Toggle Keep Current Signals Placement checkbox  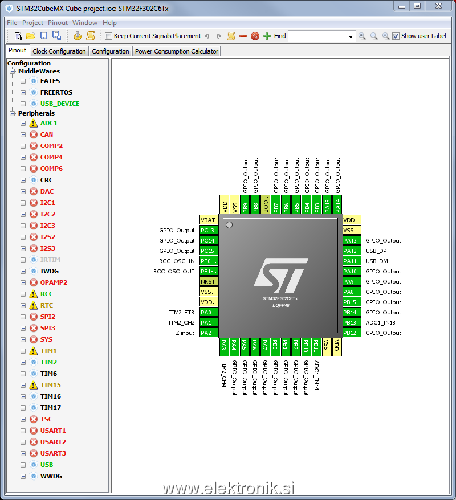point(108,36)
